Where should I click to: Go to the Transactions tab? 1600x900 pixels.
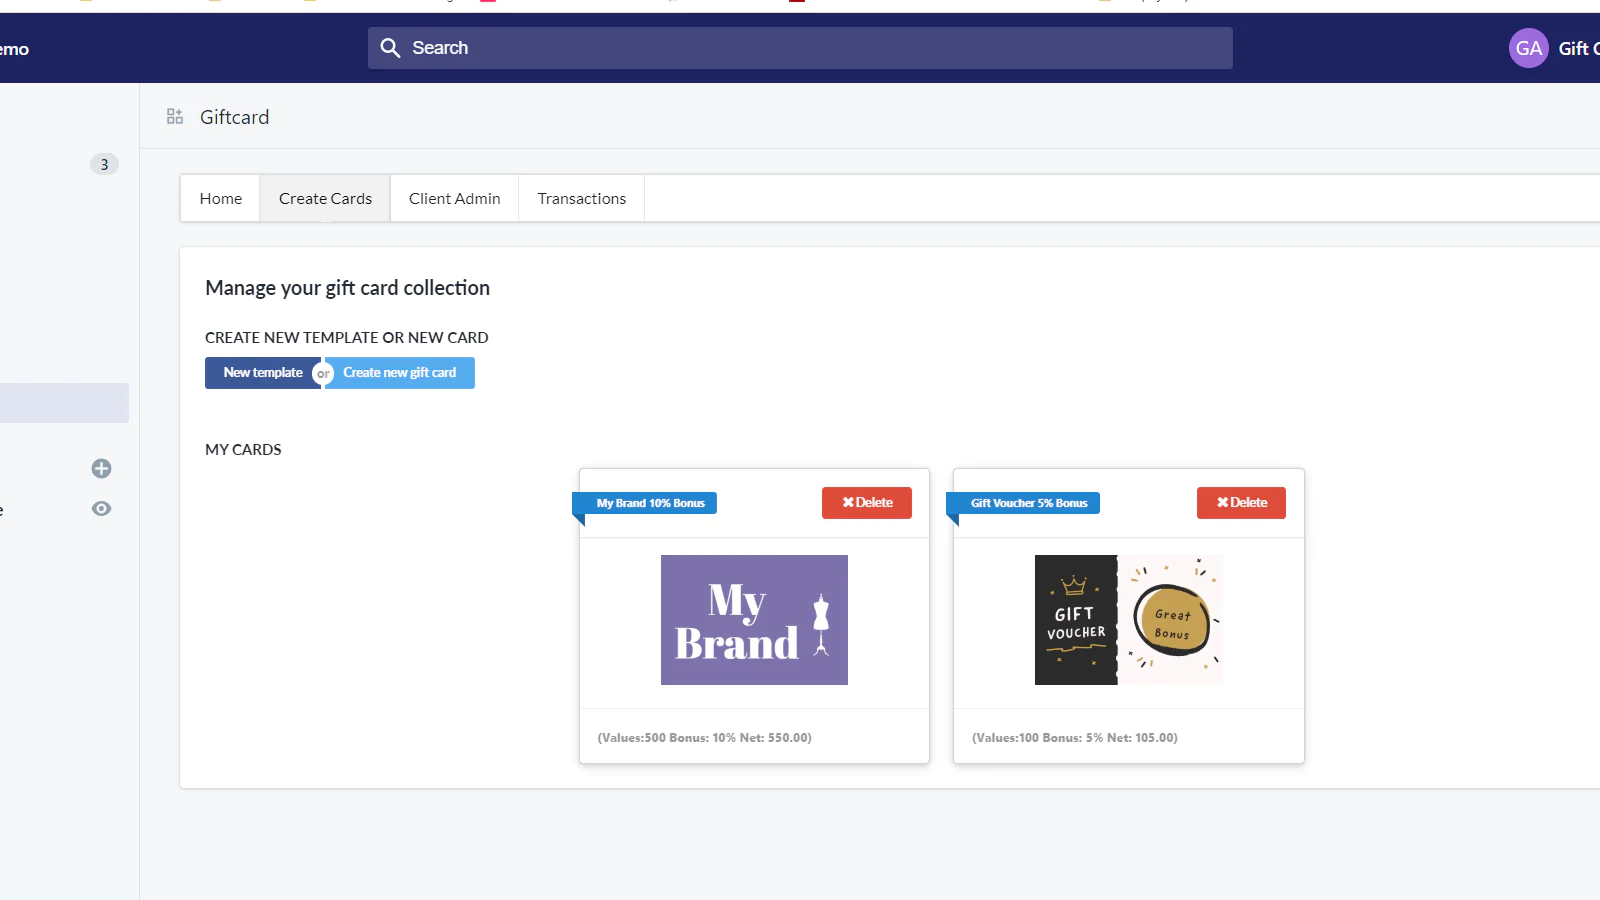point(581,199)
